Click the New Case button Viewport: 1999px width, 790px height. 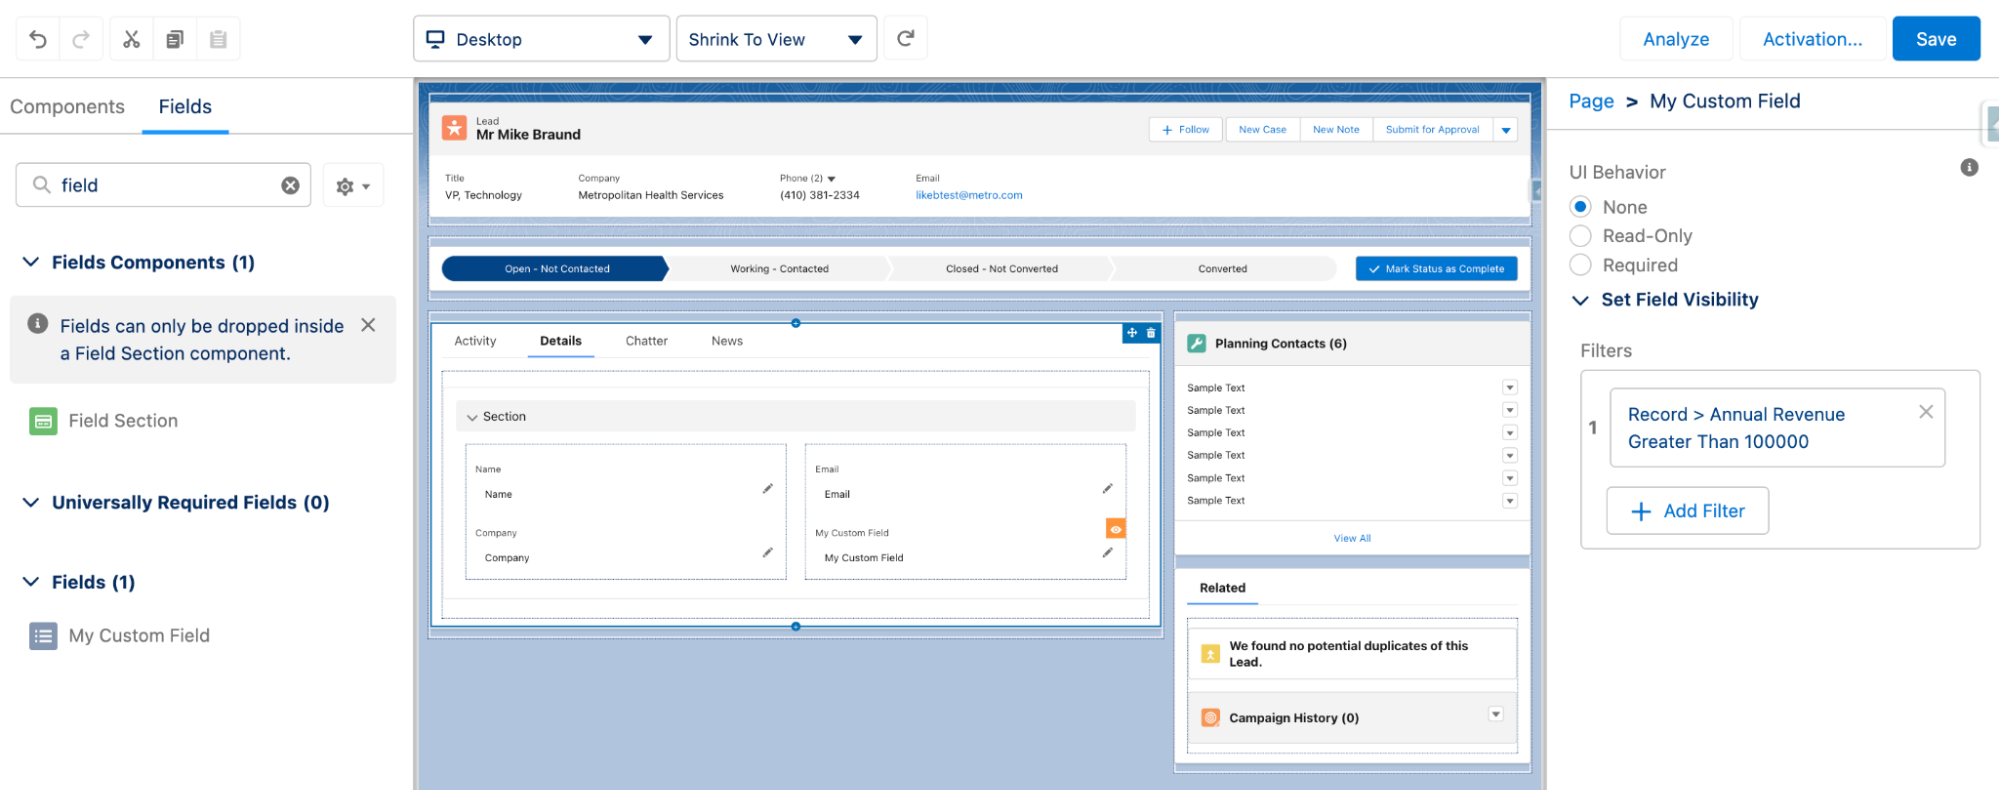click(1262, 130)
